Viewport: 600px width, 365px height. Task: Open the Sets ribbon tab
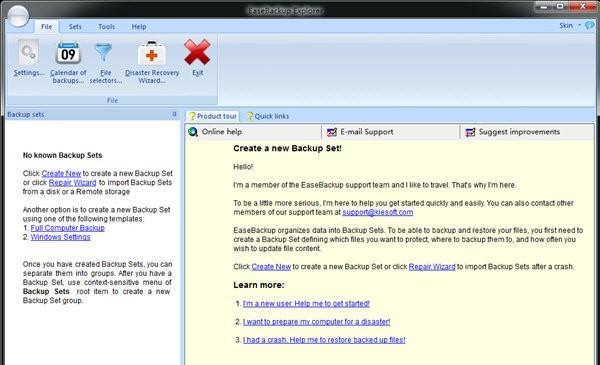[x=75, y=27]
